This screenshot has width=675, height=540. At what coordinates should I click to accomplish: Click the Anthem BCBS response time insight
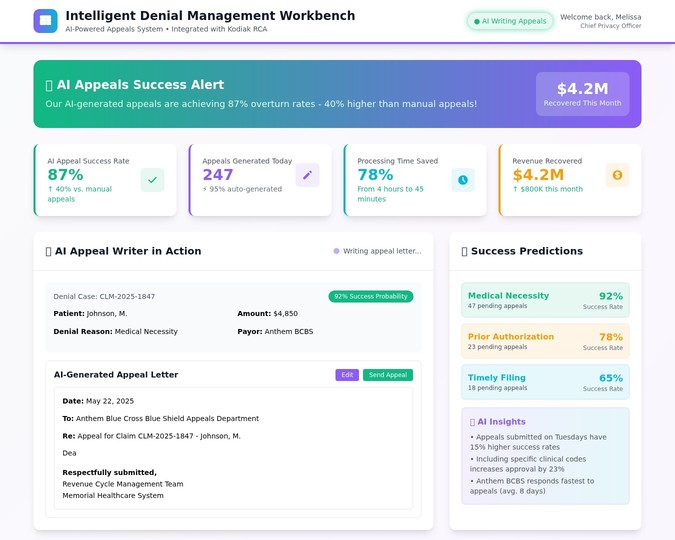[x=532, y=486]
